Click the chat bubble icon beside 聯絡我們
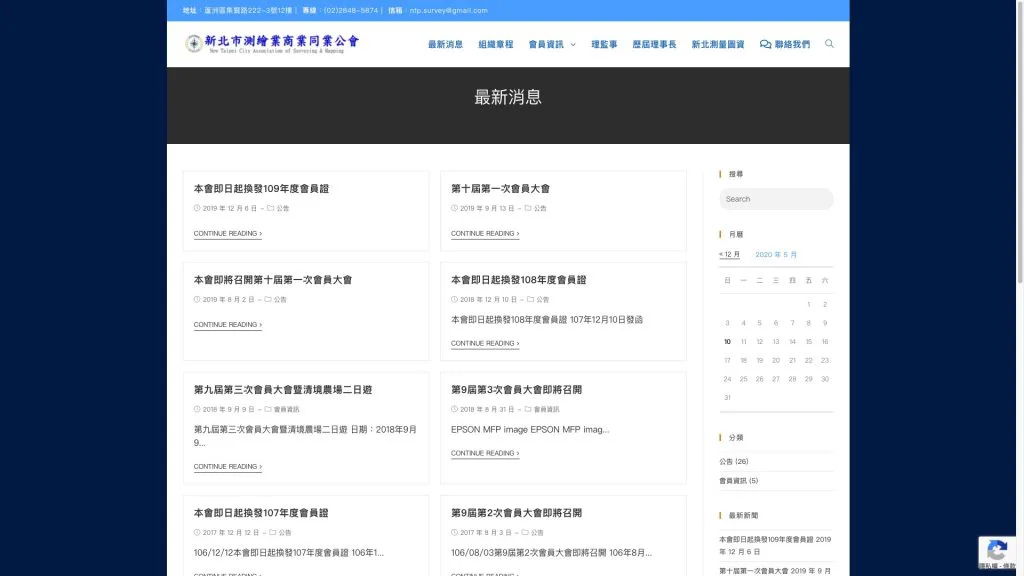This screenshot has width=1024, height=576. pos(765,45)
